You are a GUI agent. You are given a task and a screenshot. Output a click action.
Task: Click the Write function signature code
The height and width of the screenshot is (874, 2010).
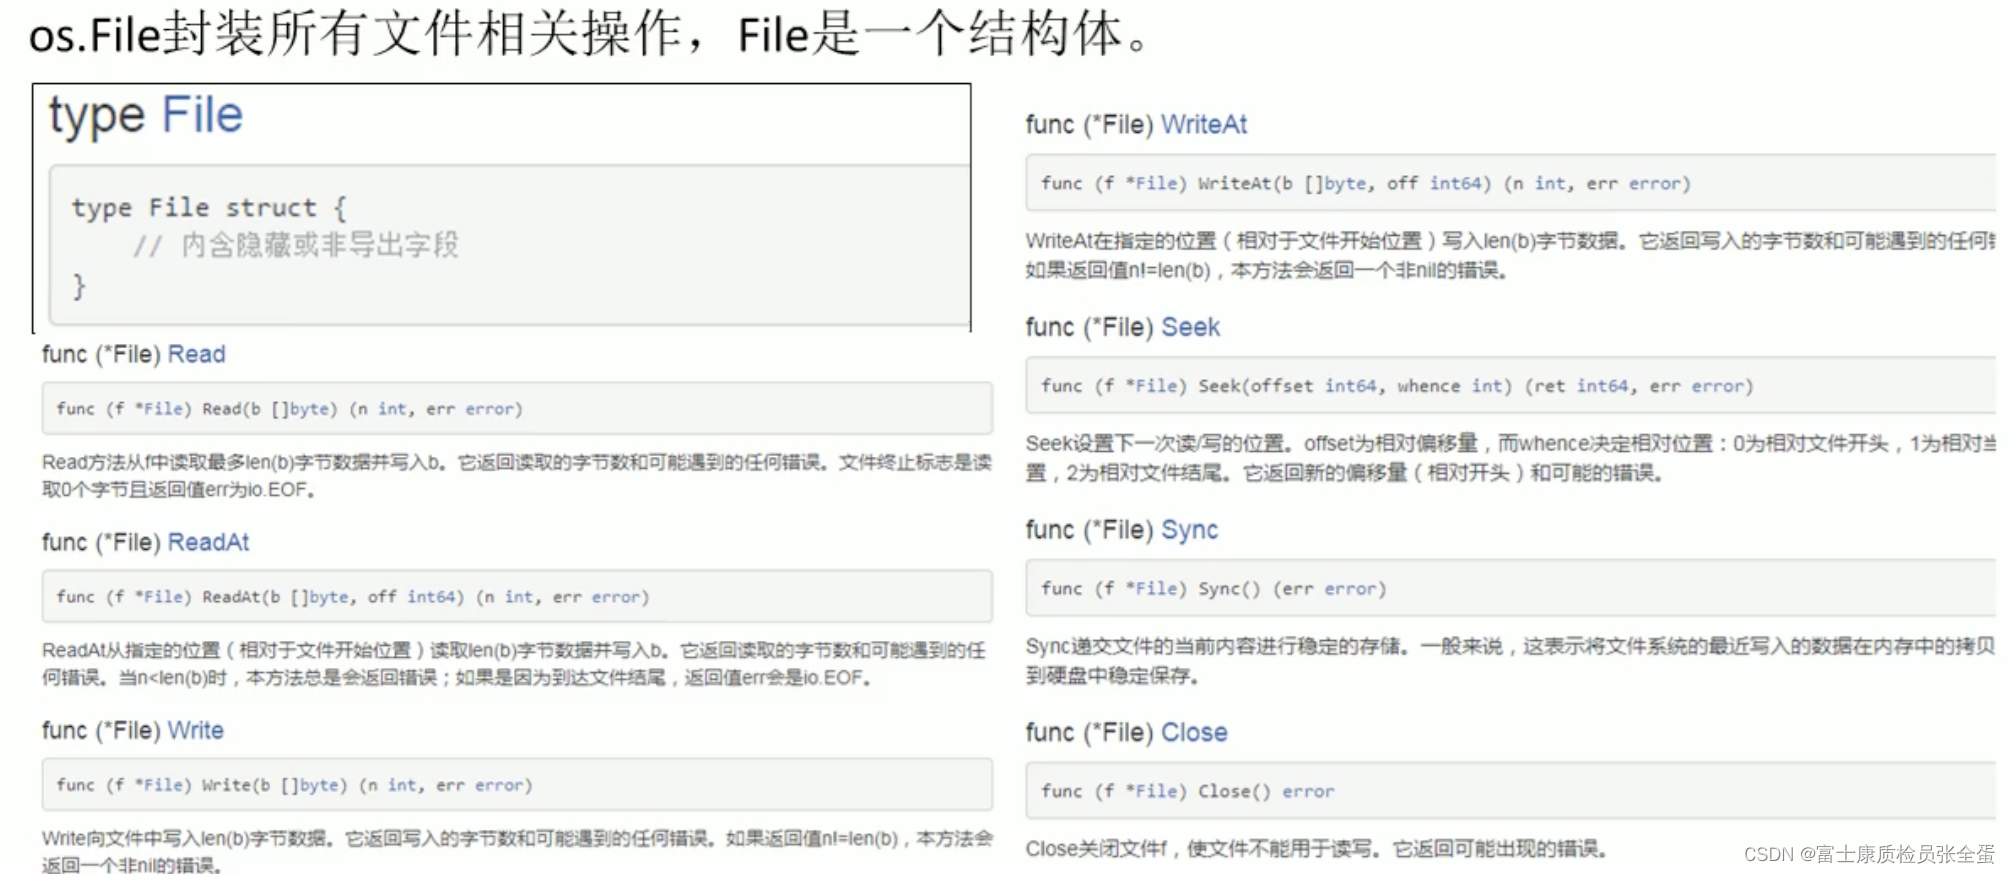294,785
